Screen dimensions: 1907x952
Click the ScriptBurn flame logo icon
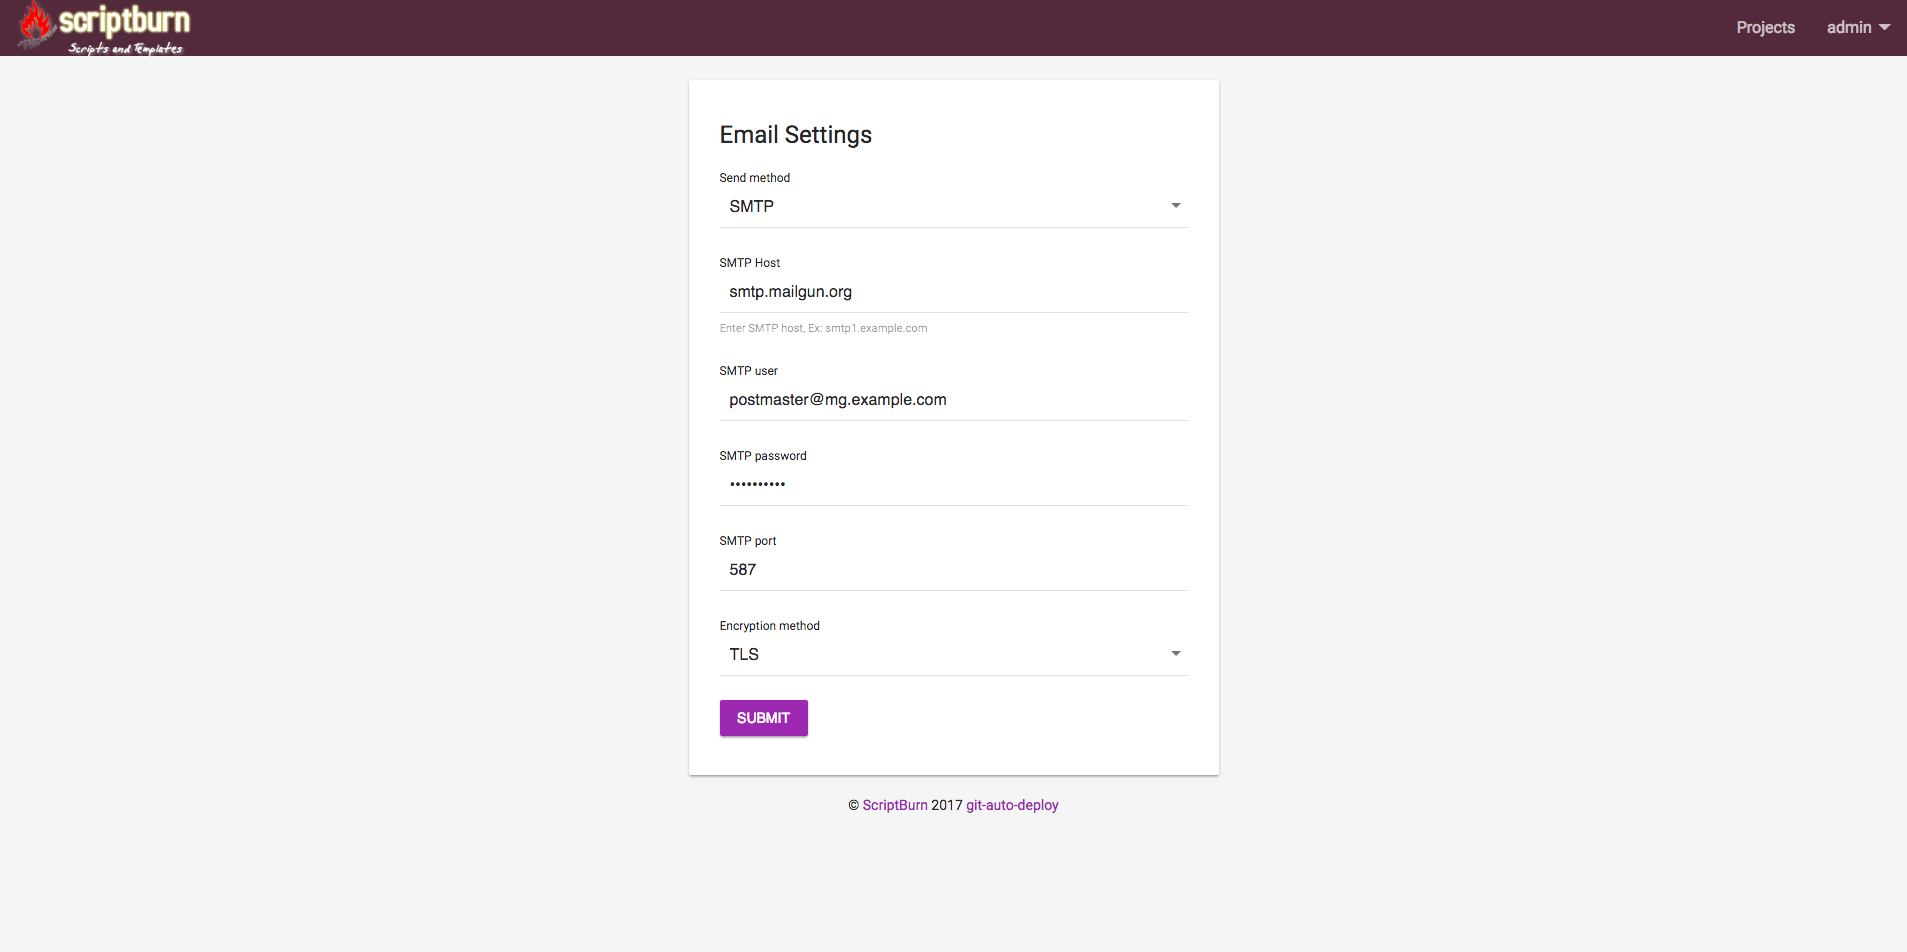pos(36,25)
